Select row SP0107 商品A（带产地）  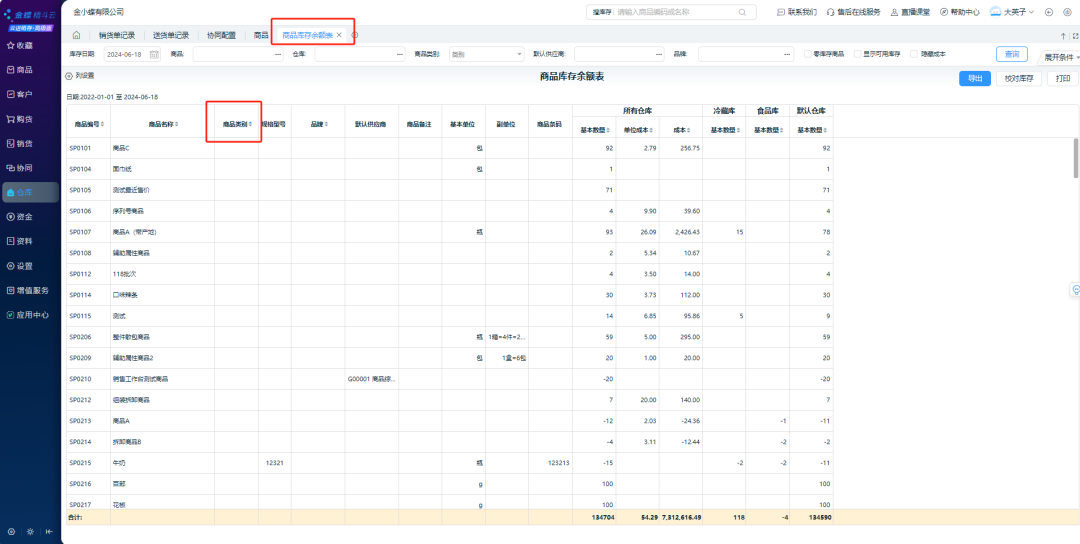(x=450, y=232)
